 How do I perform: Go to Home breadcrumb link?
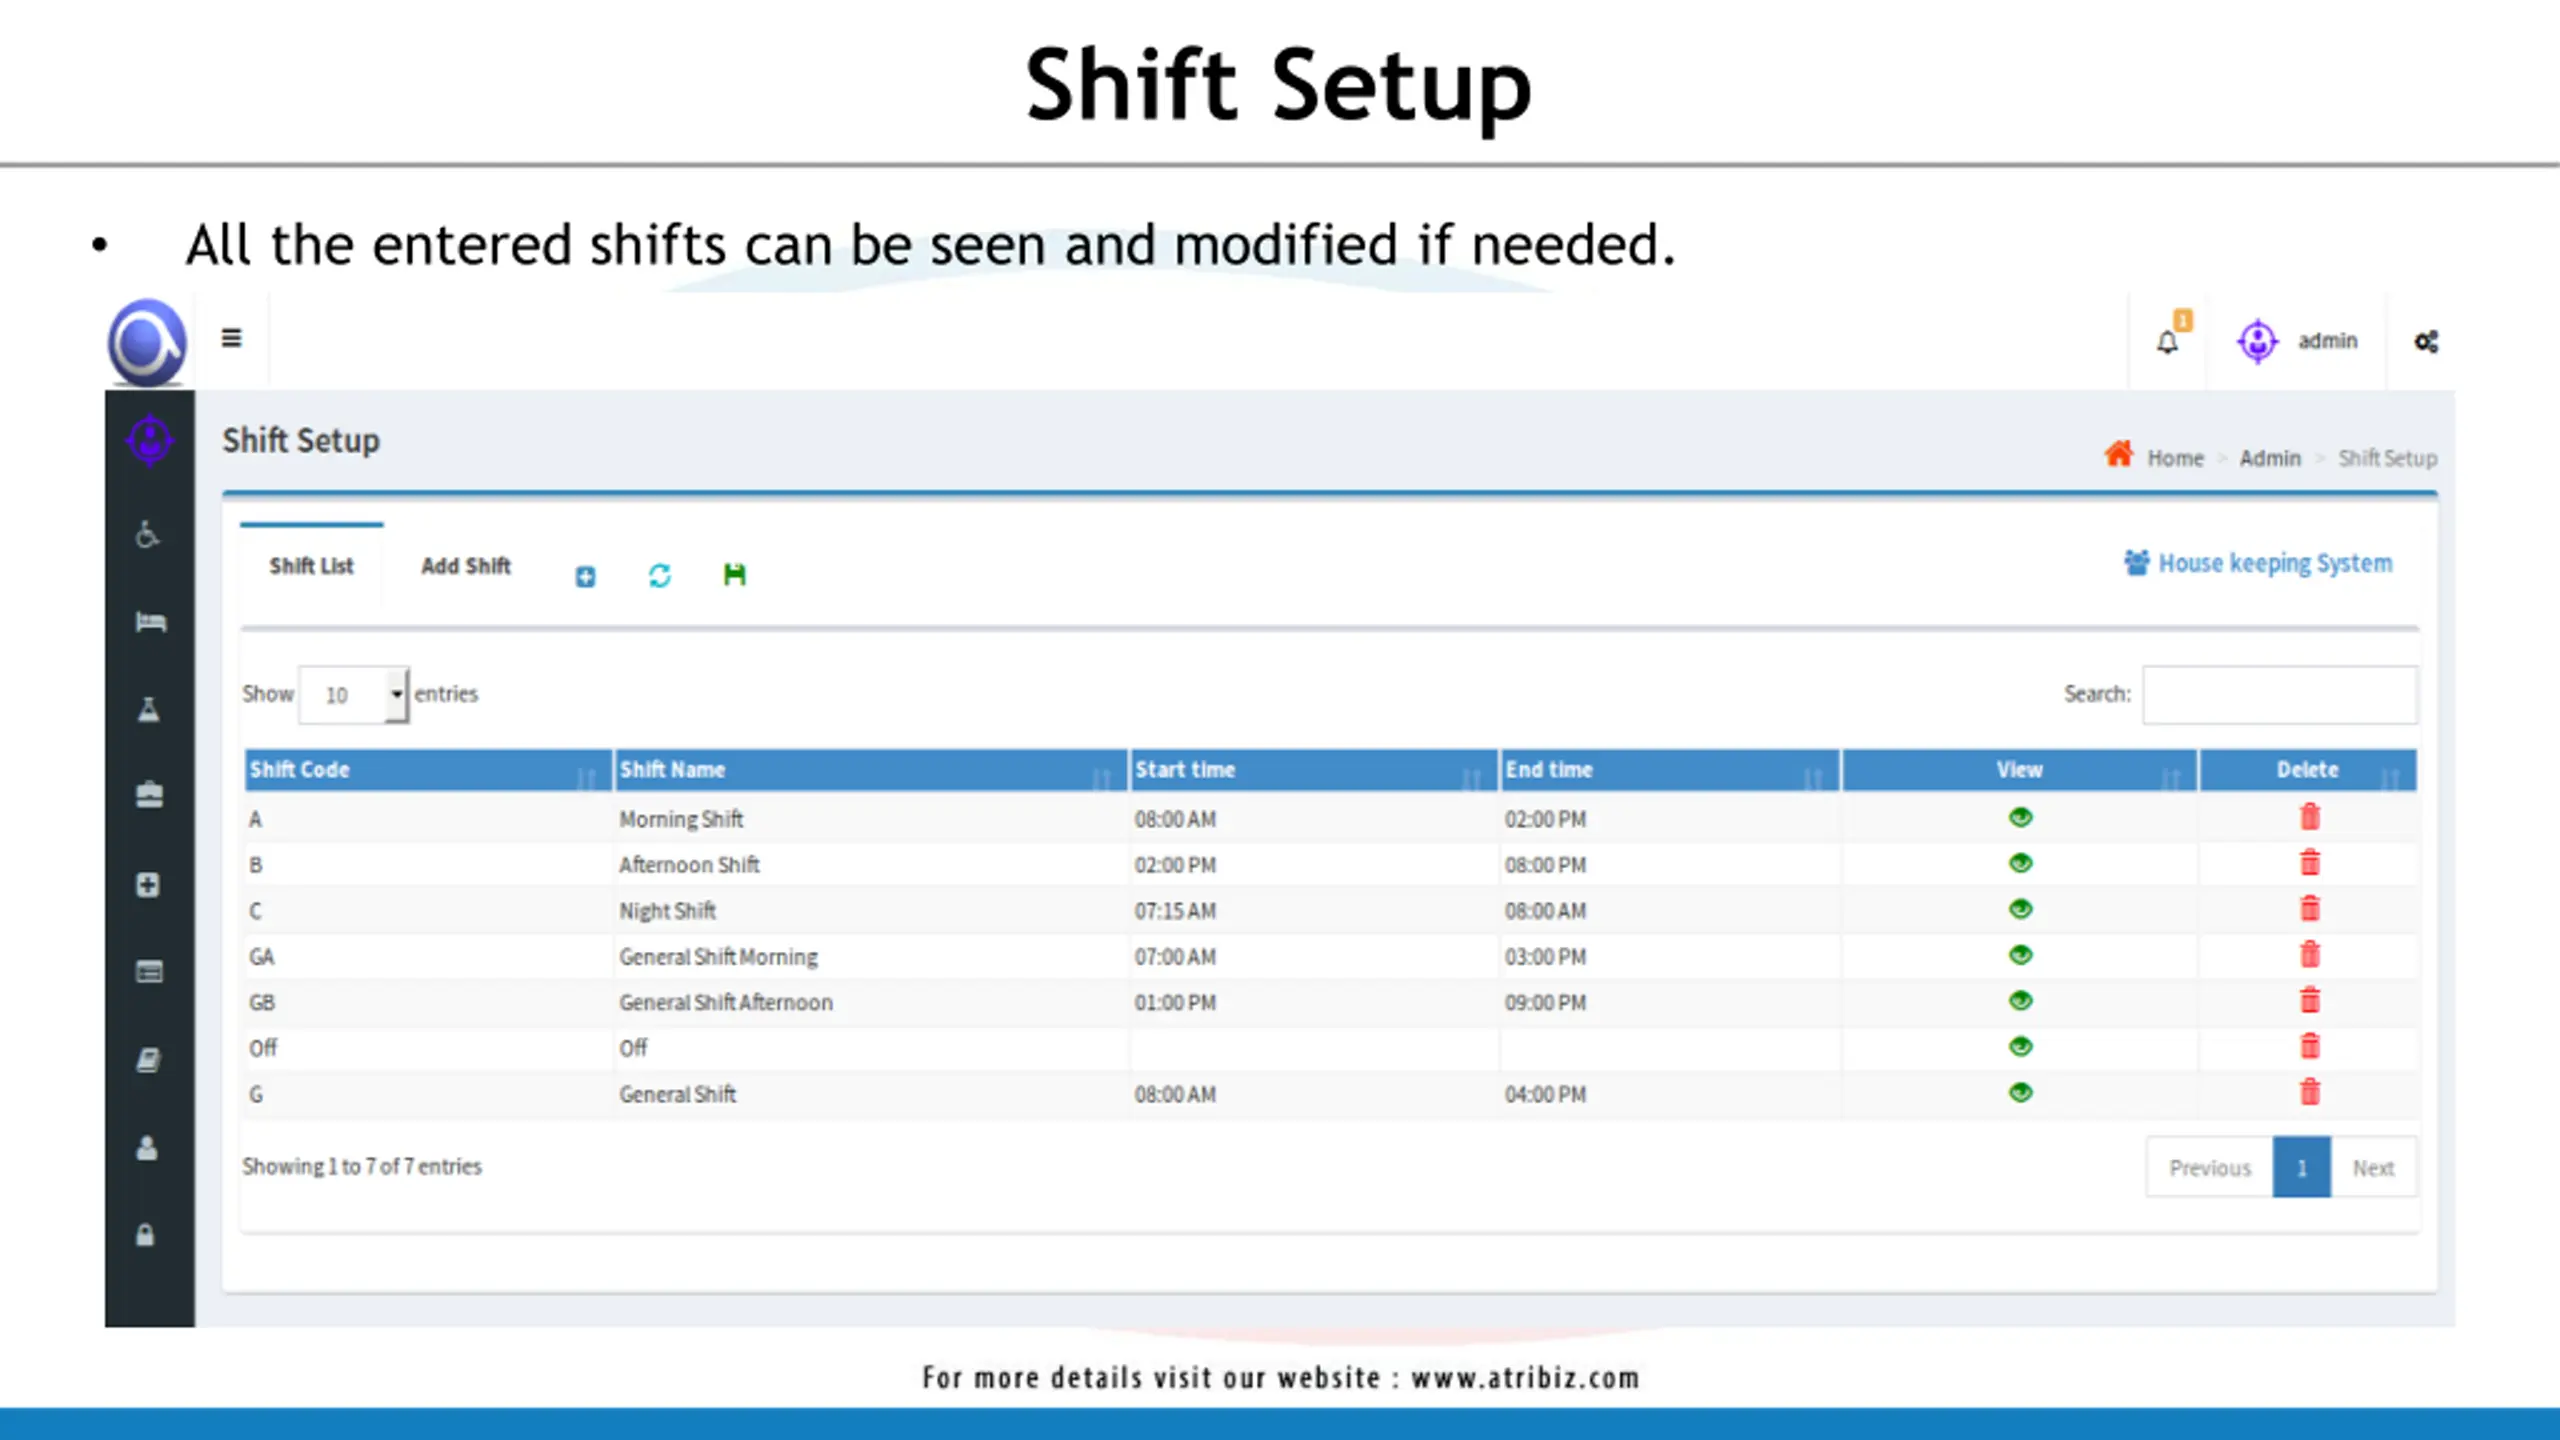pyautogui.click(x=2175, y=458)
